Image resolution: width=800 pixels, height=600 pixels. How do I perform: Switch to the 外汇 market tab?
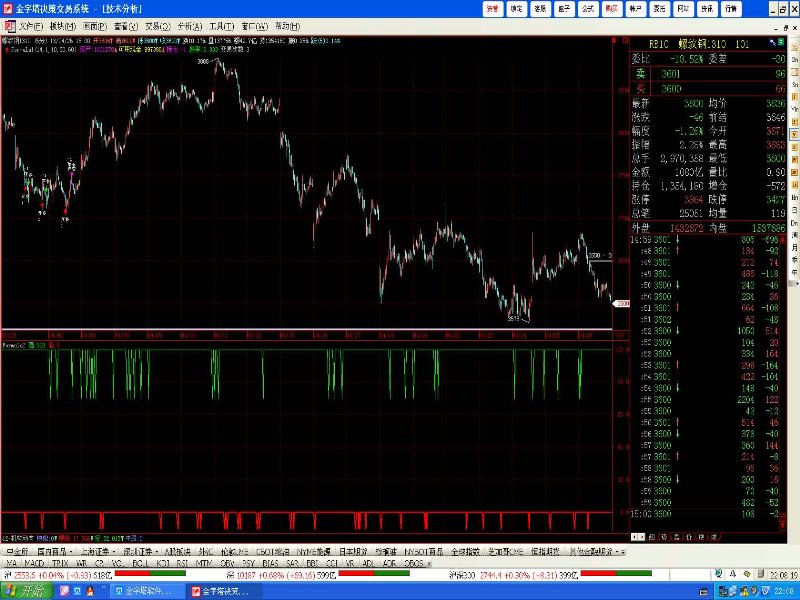tap(206, 552)
